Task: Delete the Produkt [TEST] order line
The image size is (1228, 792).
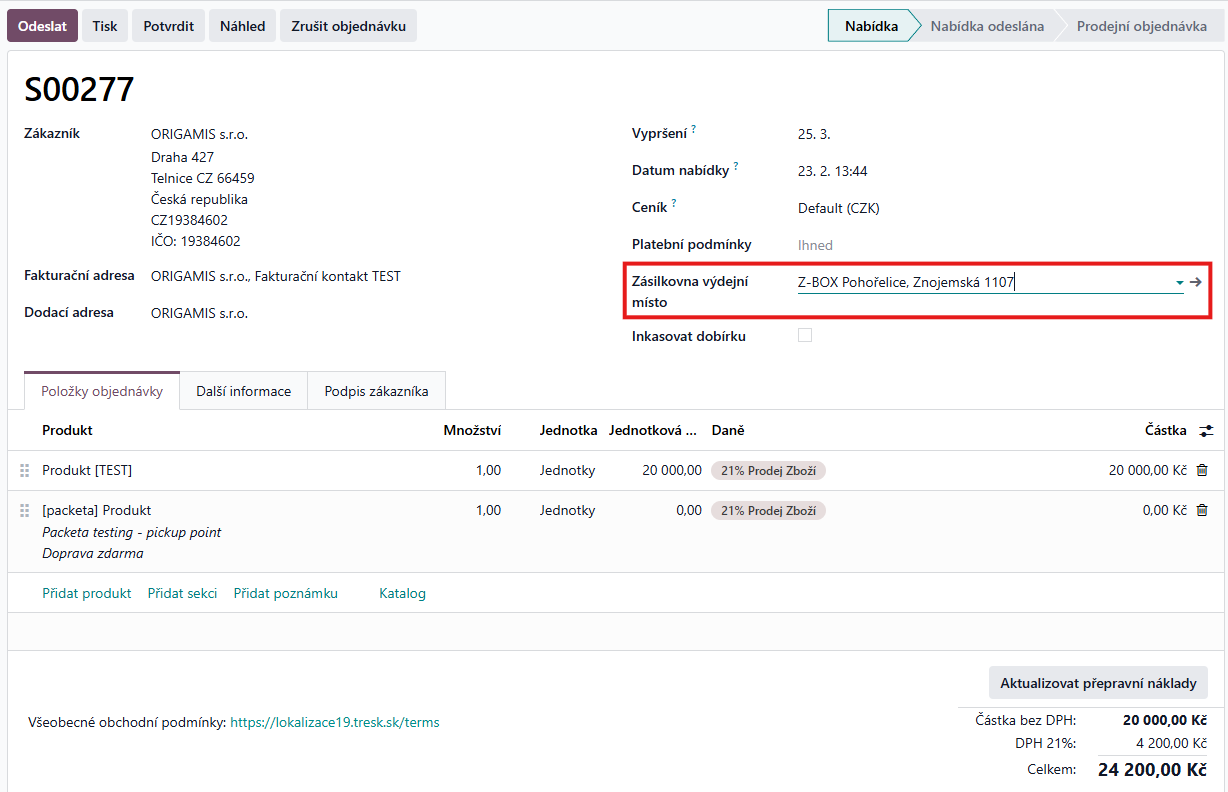Action: [x=1202, y=470]
